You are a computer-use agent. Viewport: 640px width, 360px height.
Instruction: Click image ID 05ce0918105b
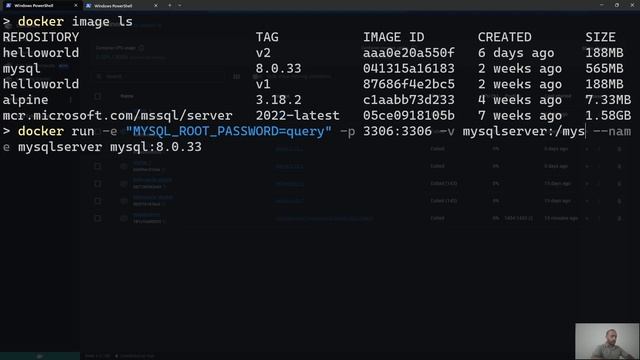click(x=409, y=116)
